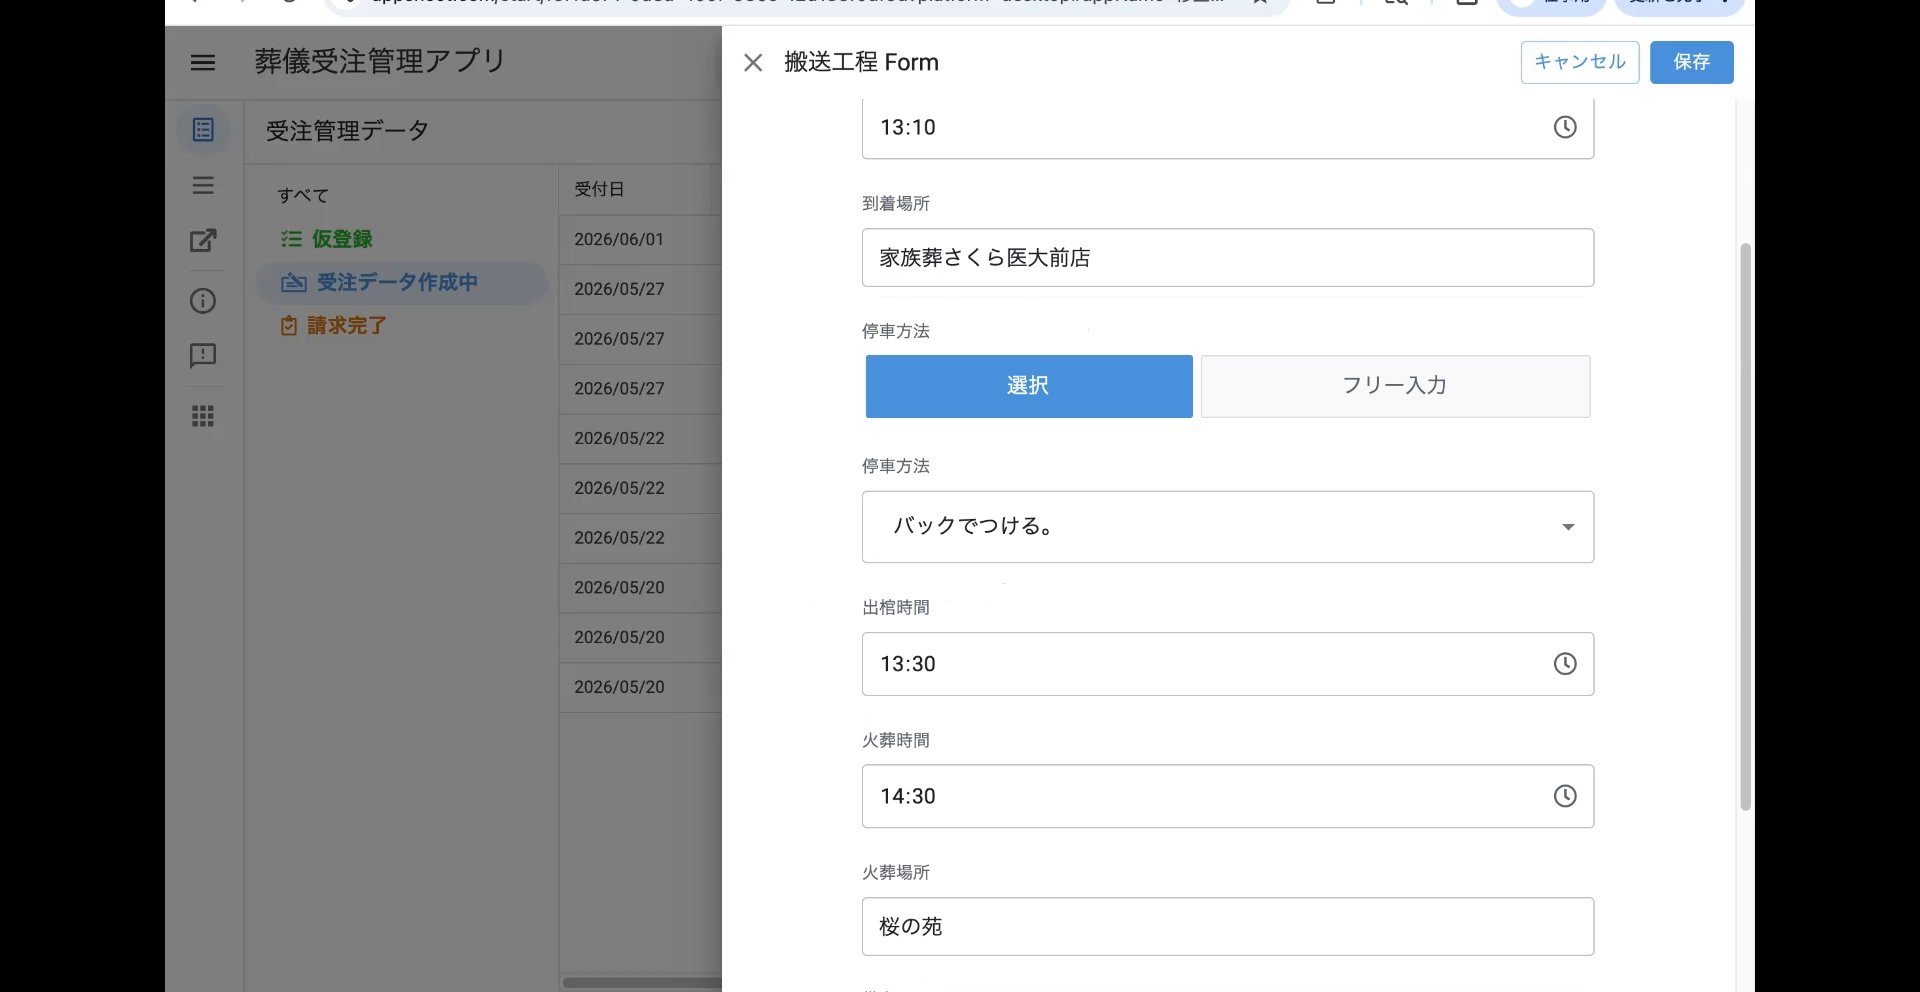This screenshot has width=1920, height=992.
Task: Close the 搬送工程 Form with X
Action: 753,63
